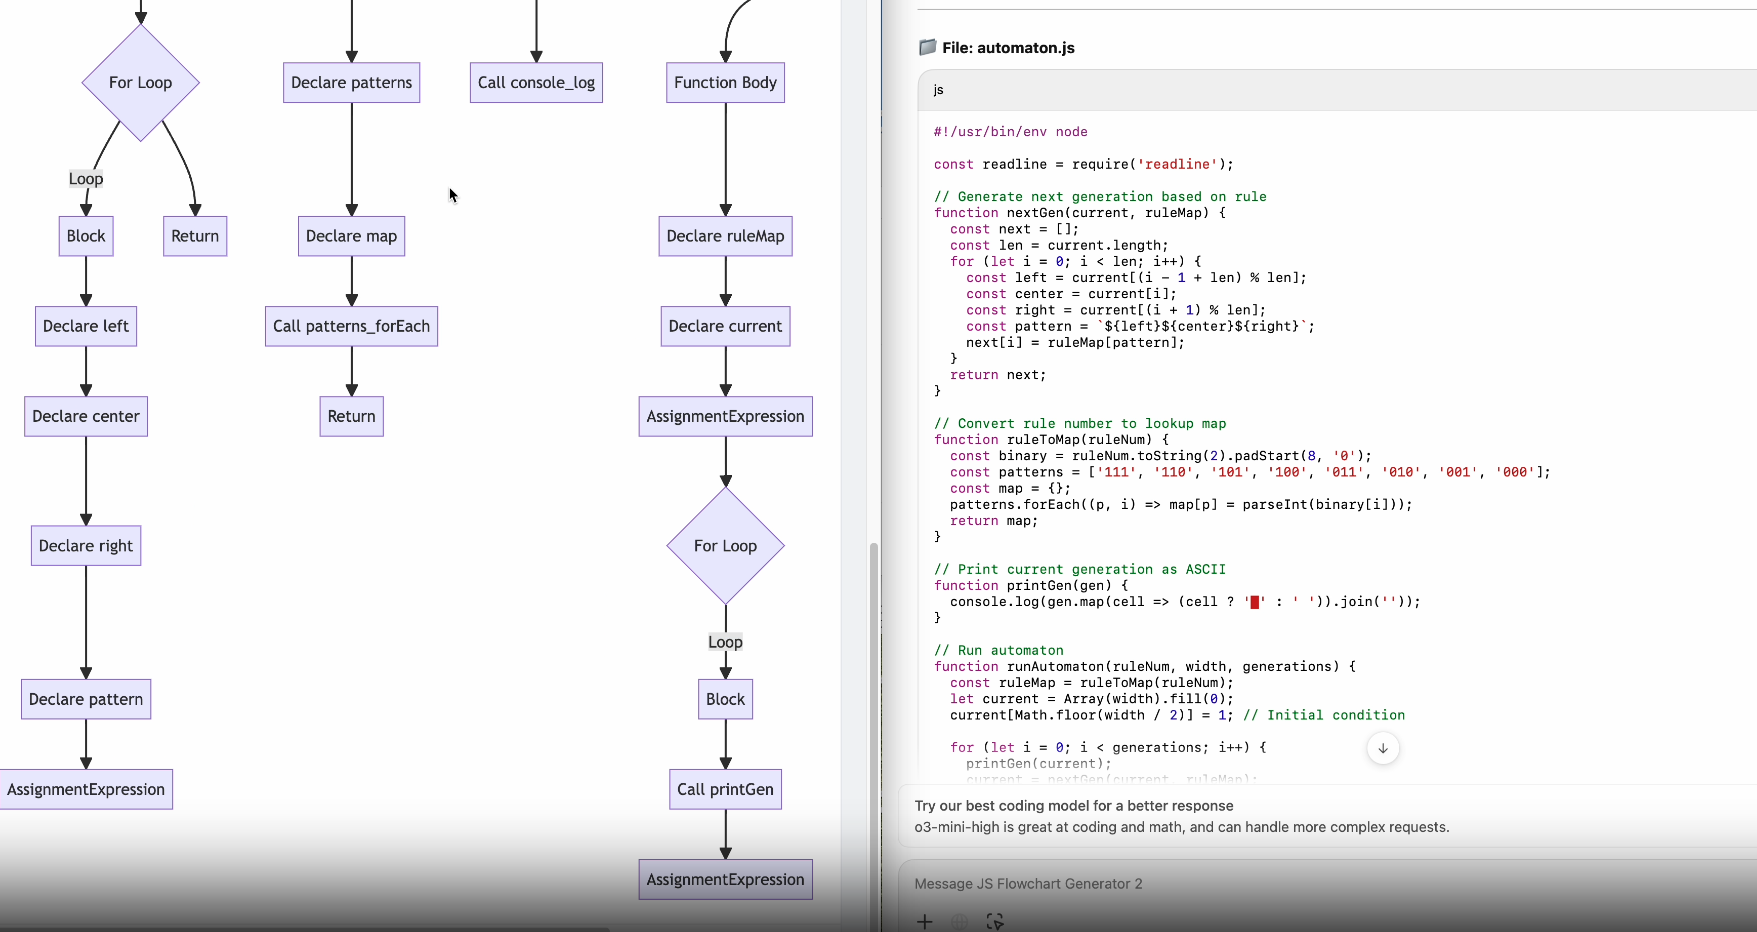Click the patterns.forEach code line

click(x=1181, y=505)
